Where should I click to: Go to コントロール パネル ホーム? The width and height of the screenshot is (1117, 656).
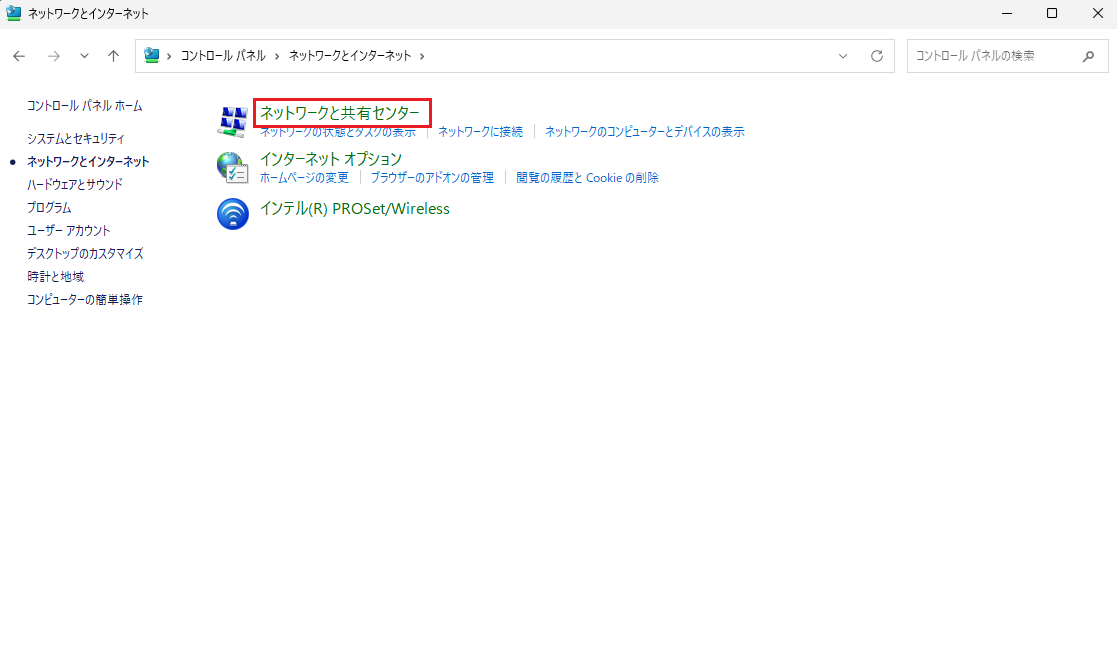coord(84,105)
